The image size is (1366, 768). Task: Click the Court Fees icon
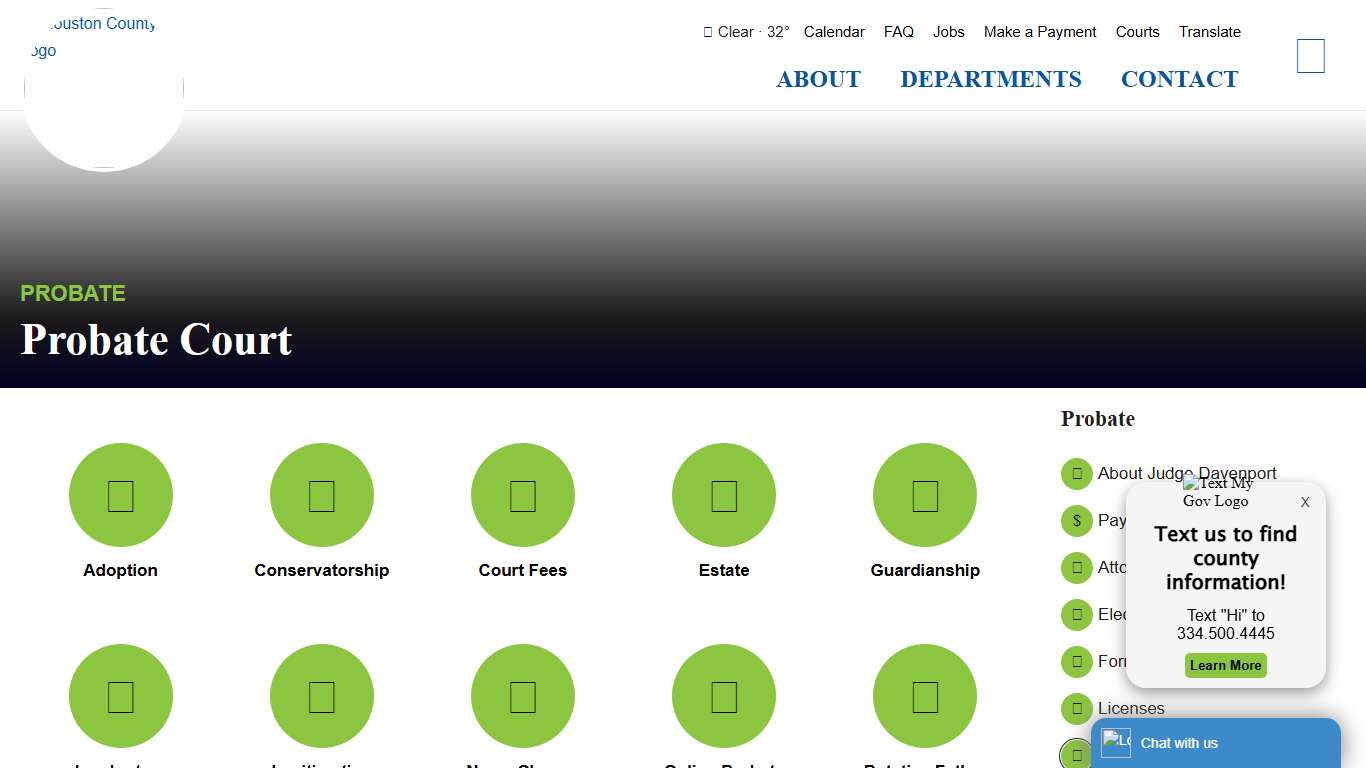[x=522, y=494]
